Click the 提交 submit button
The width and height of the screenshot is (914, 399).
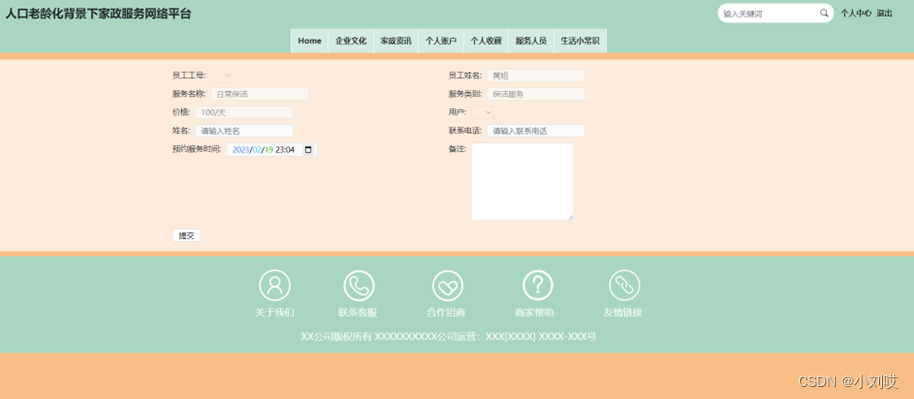tap(187, 236)
